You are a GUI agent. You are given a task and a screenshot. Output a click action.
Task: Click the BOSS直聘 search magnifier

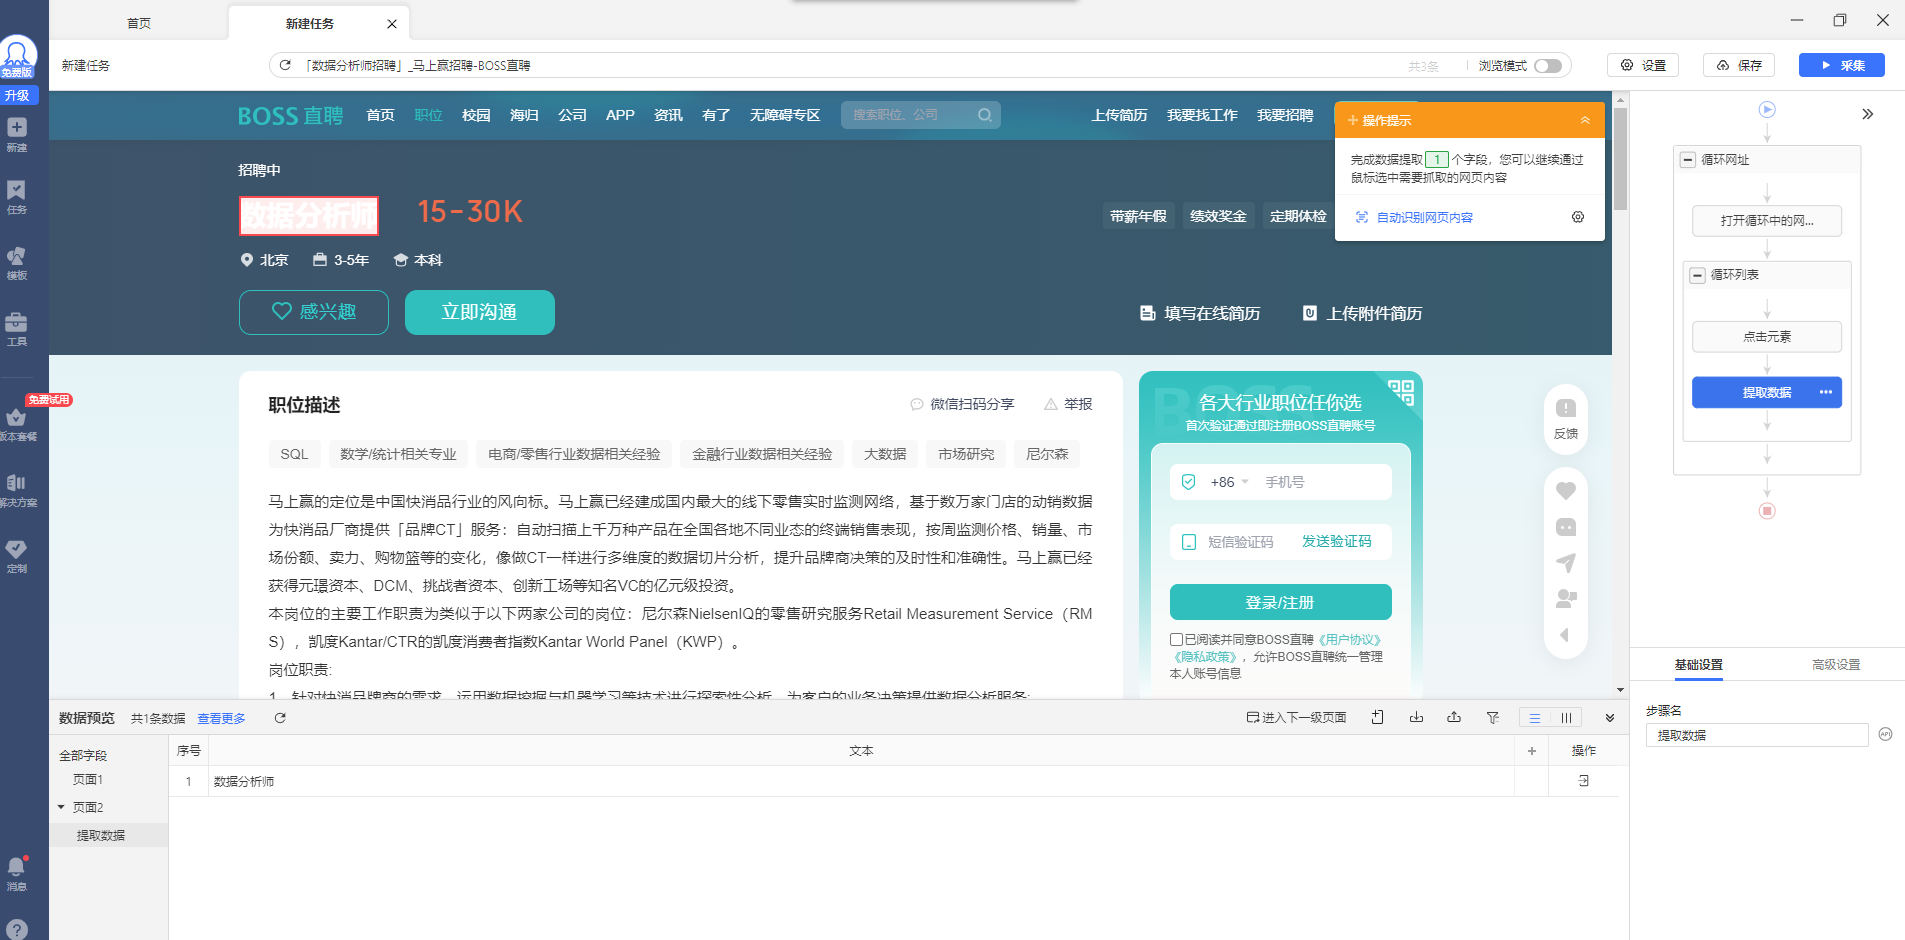(x=985, y=115)
